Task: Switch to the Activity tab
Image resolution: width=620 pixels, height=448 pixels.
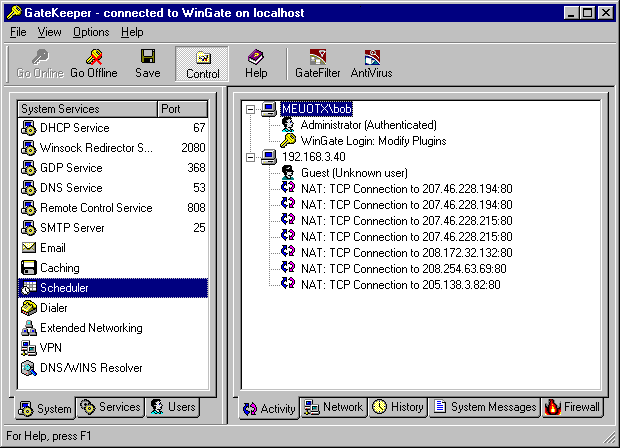Action: [x=269, y=408]
